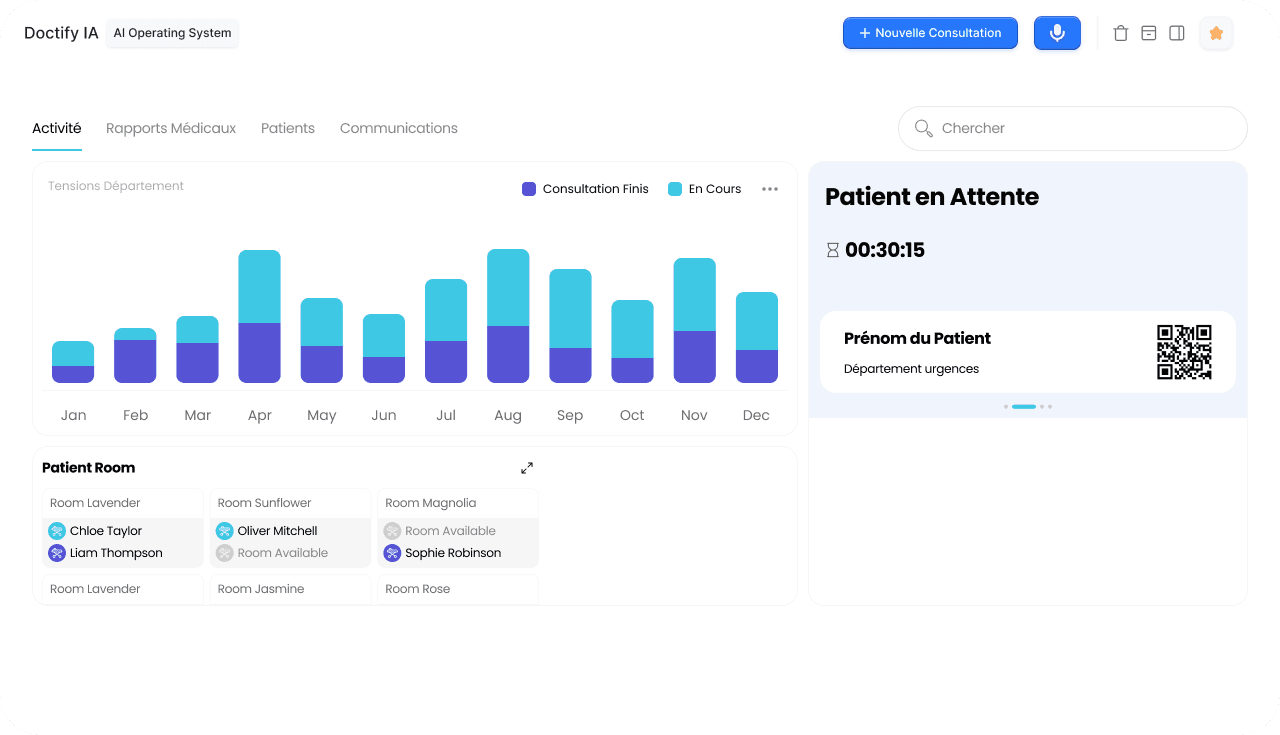Viewport: 1280px width, 735px height.
Task: Go to the Patients tab
Action: [288, 128]
